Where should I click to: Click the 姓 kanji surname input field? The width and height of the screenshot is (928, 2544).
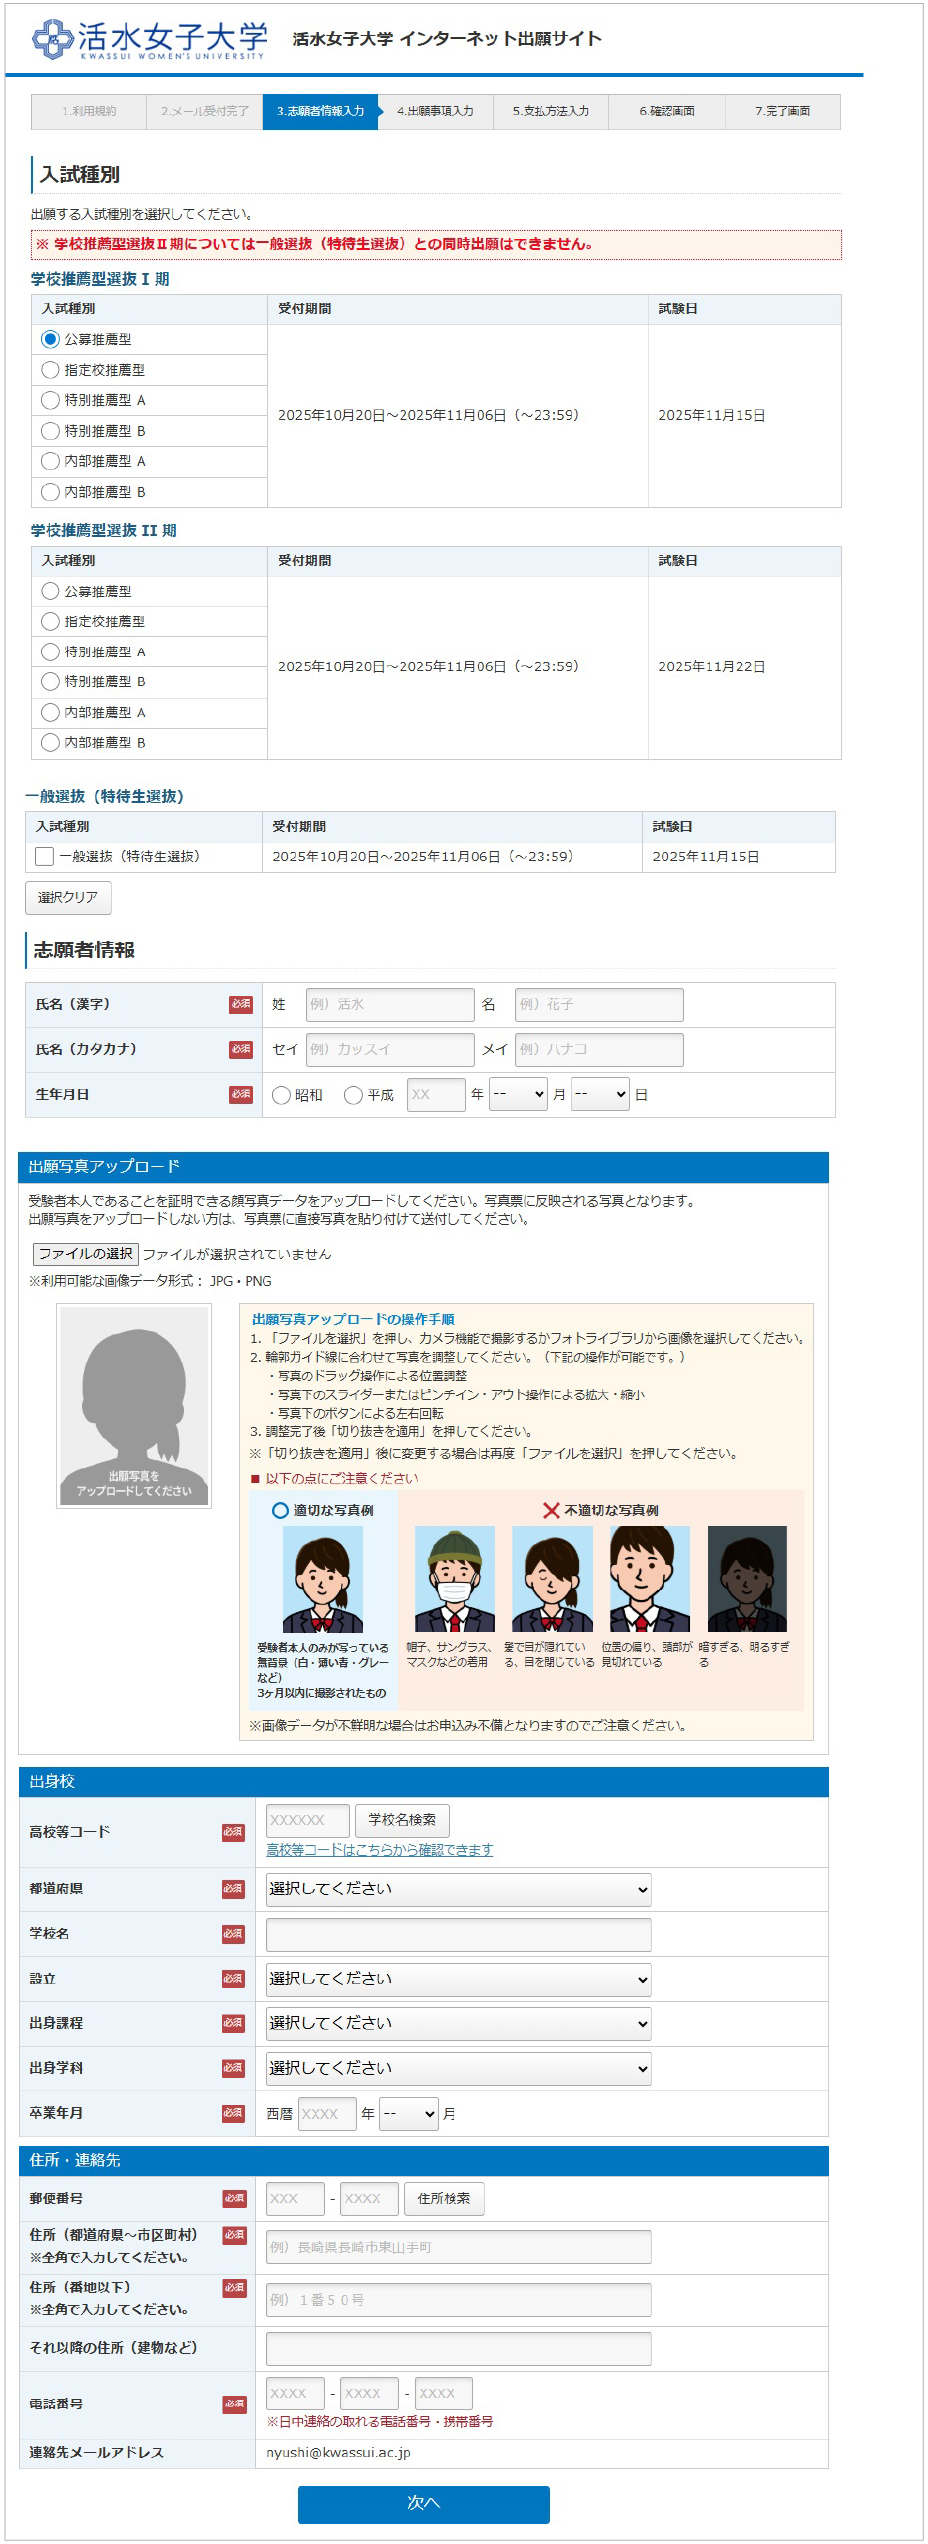point(389,1005)
